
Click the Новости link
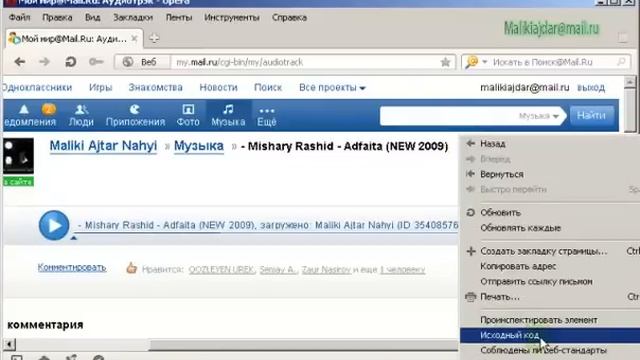pyautogui.click(x=218, y=87)
